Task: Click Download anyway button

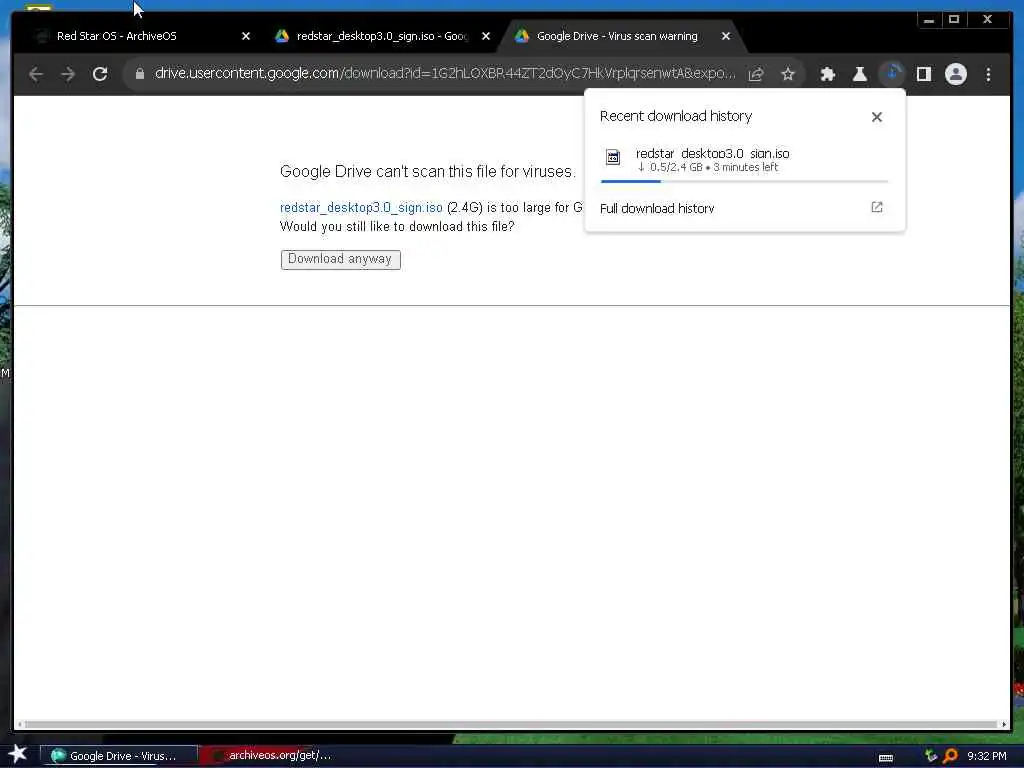Action: click(340, 259)
